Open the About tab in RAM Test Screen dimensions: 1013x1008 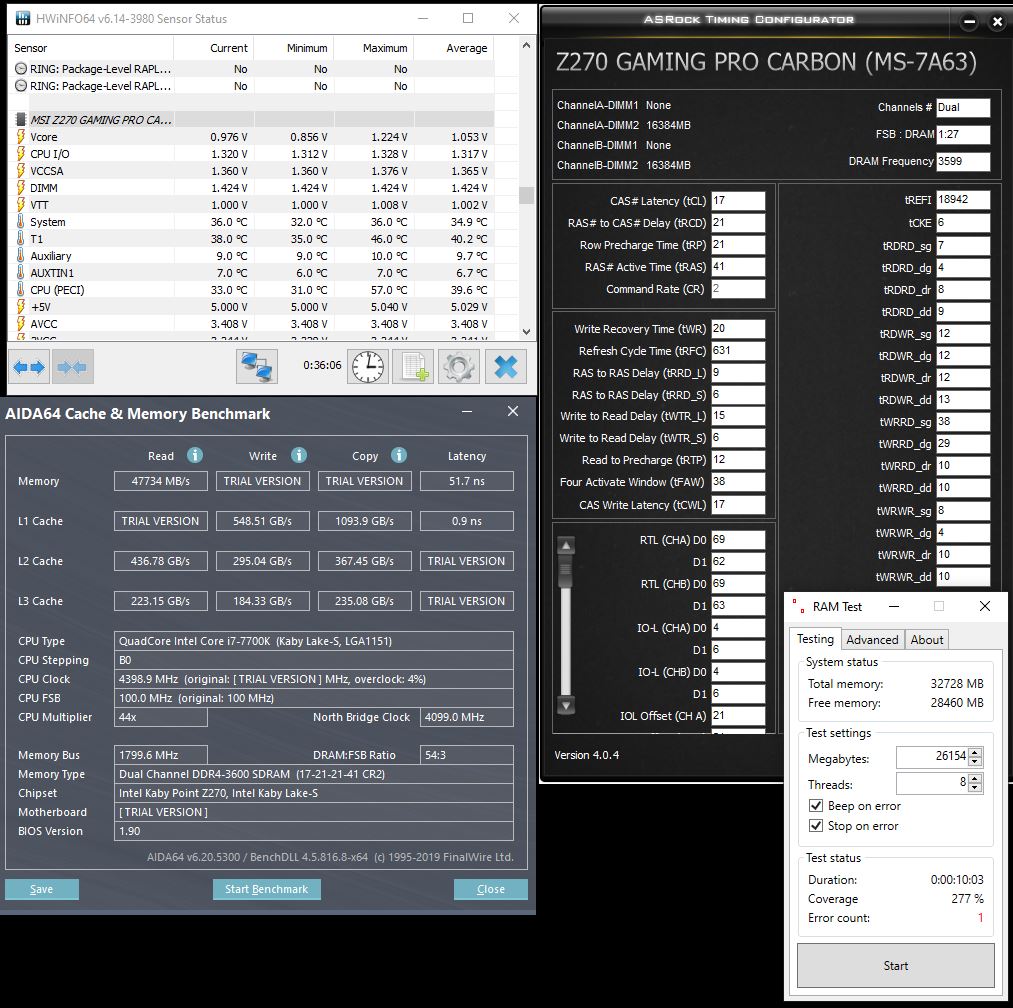click(x=926, y=640)
